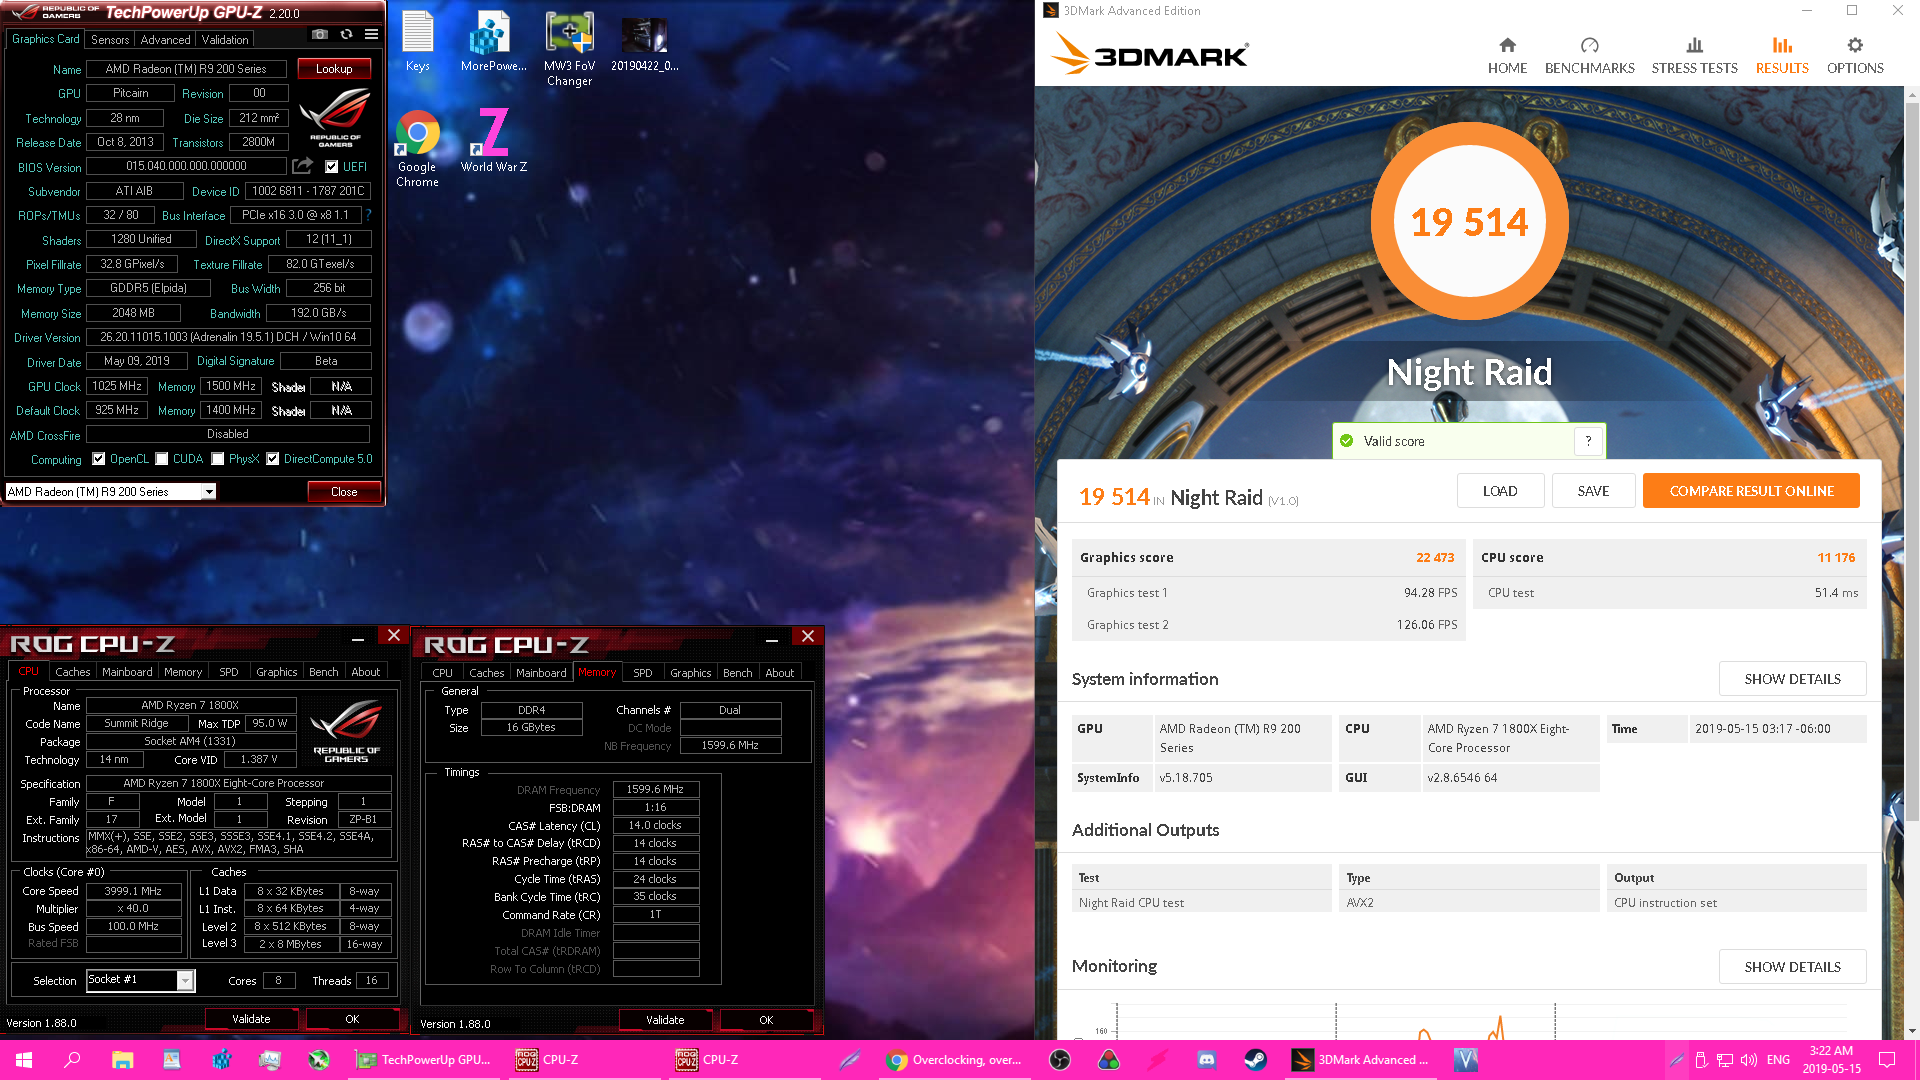
Task: Click the Valid score help question mark
Action: click(x=1588, y=441)
